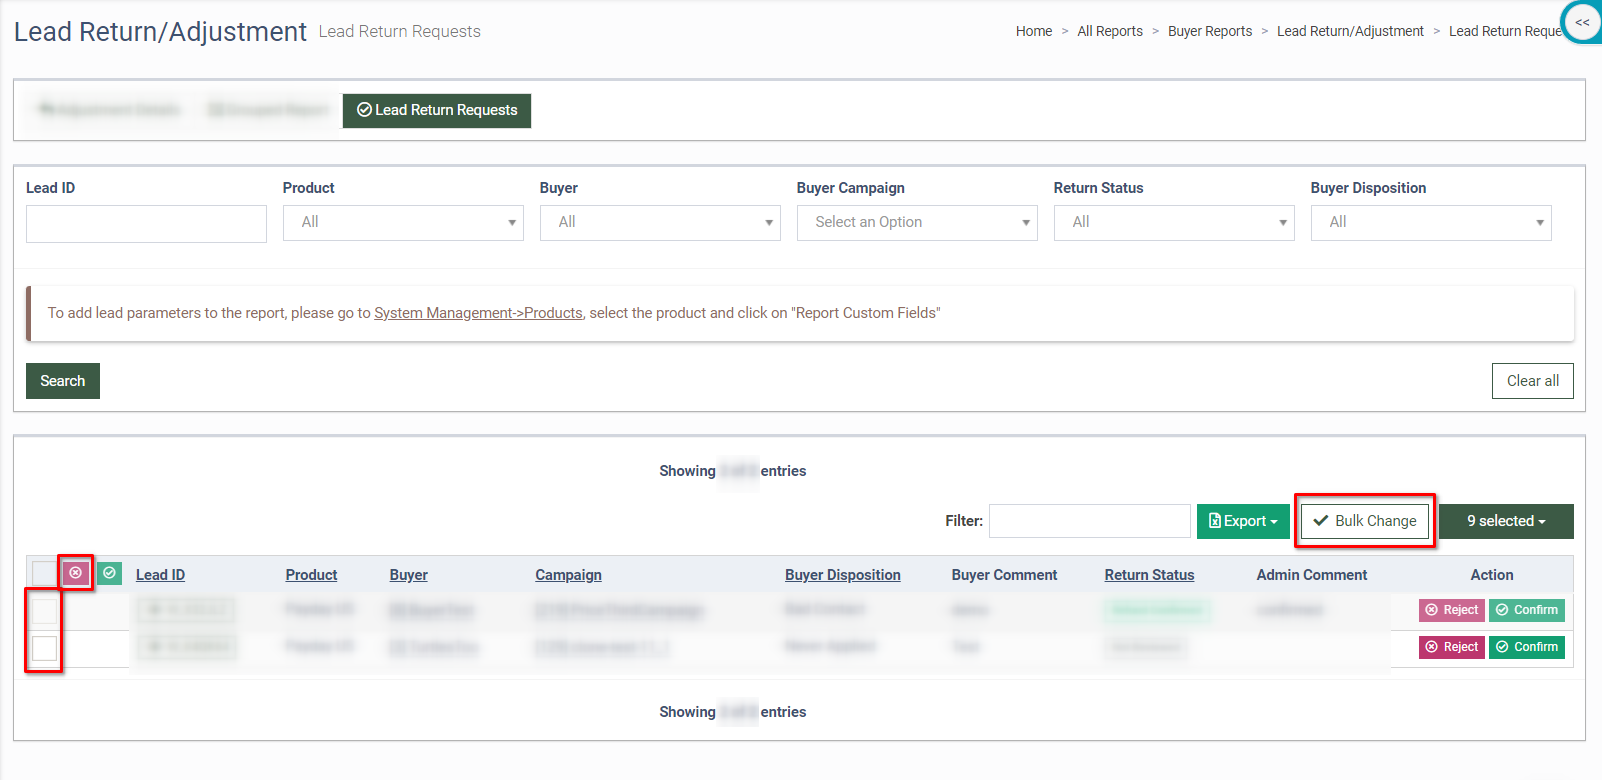
Task: Confirm the first lead return request
Action: [1526, 610]
